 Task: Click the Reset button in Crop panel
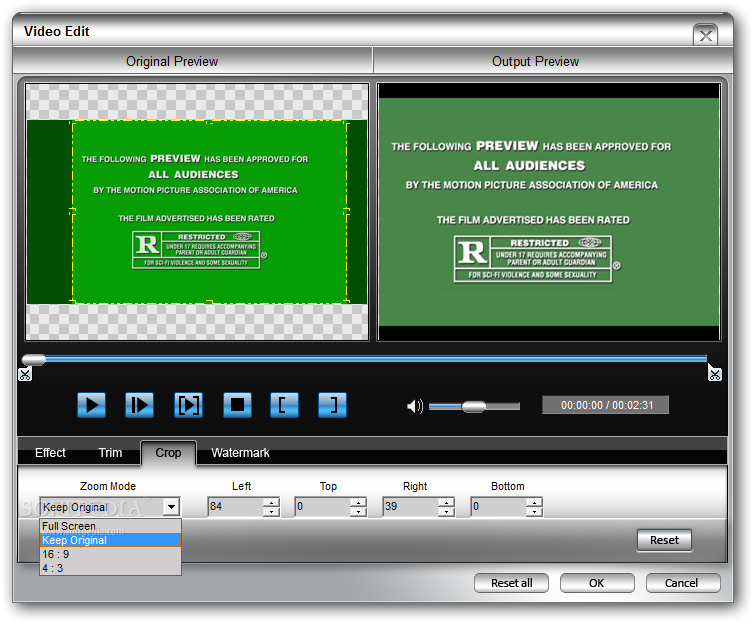coord(664,540)
